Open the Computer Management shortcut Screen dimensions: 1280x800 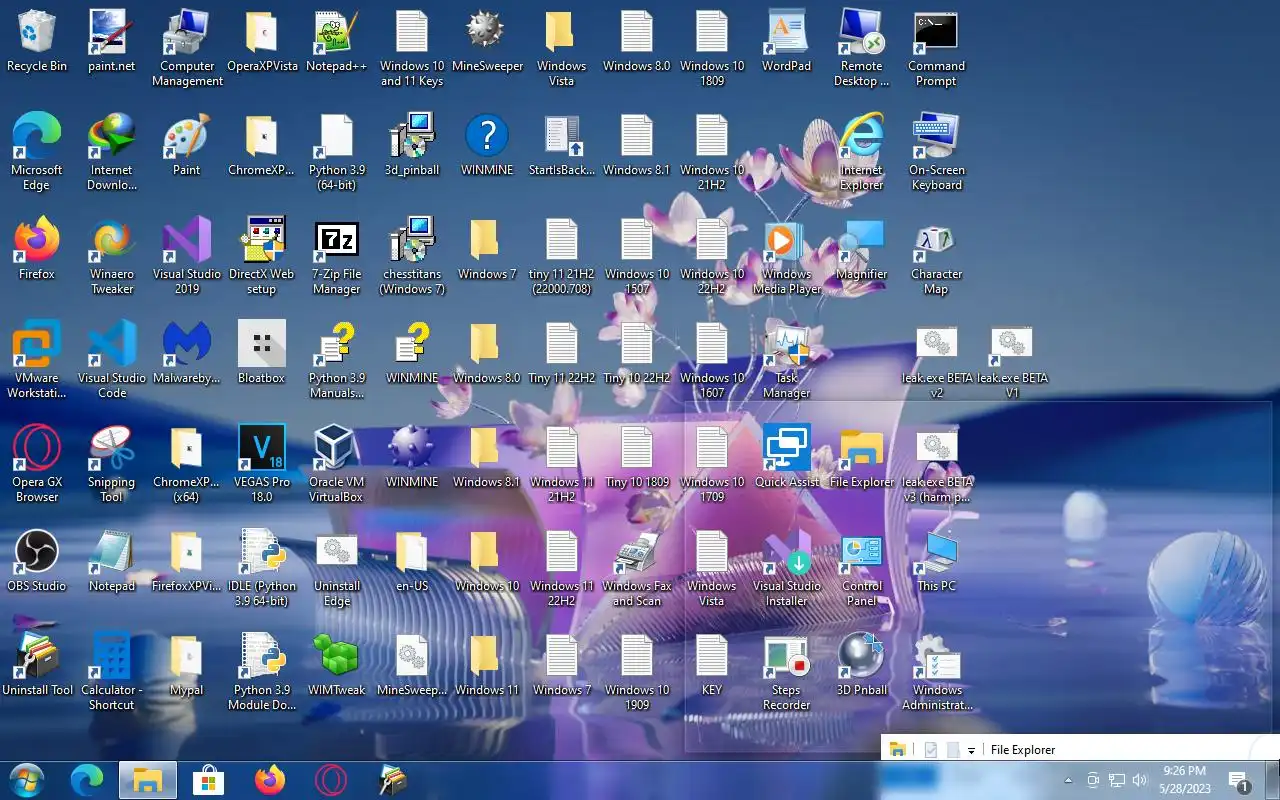[x=187, y=49]
